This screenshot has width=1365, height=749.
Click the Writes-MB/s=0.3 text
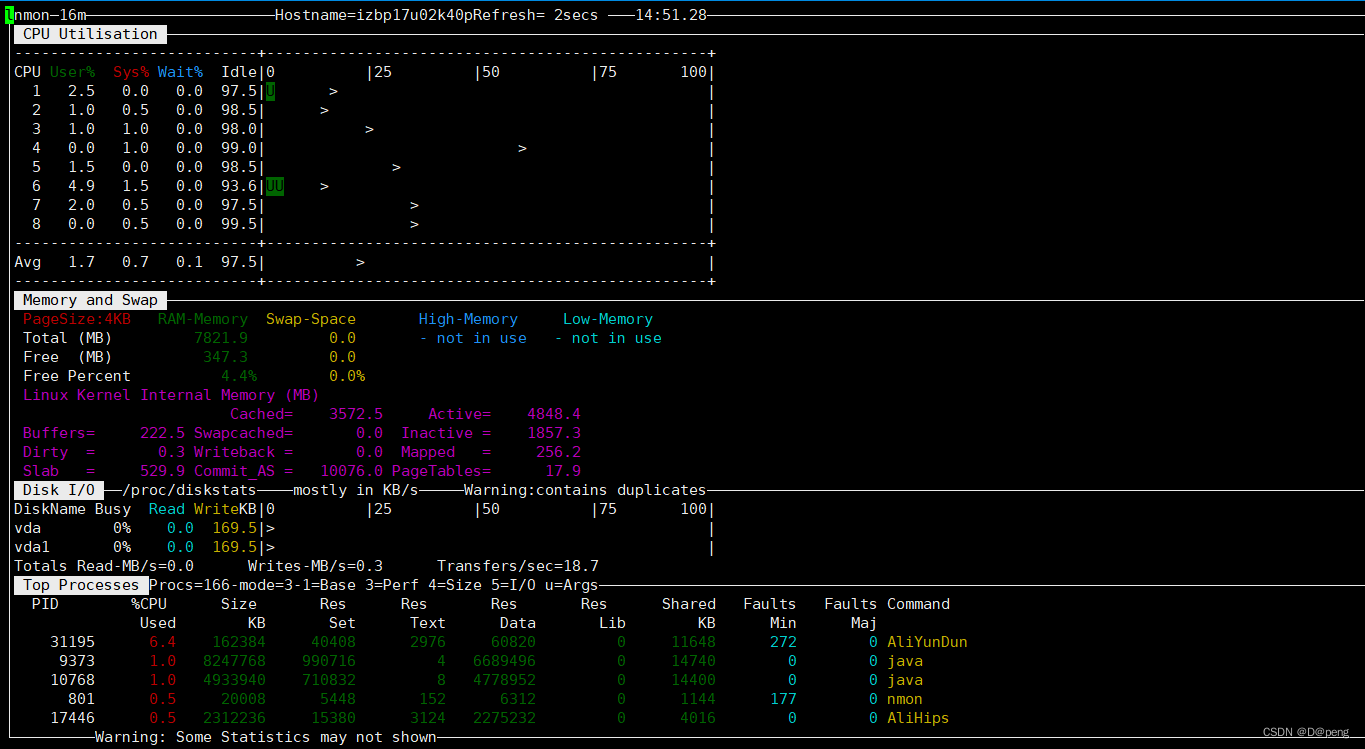(x=315, y=566)
